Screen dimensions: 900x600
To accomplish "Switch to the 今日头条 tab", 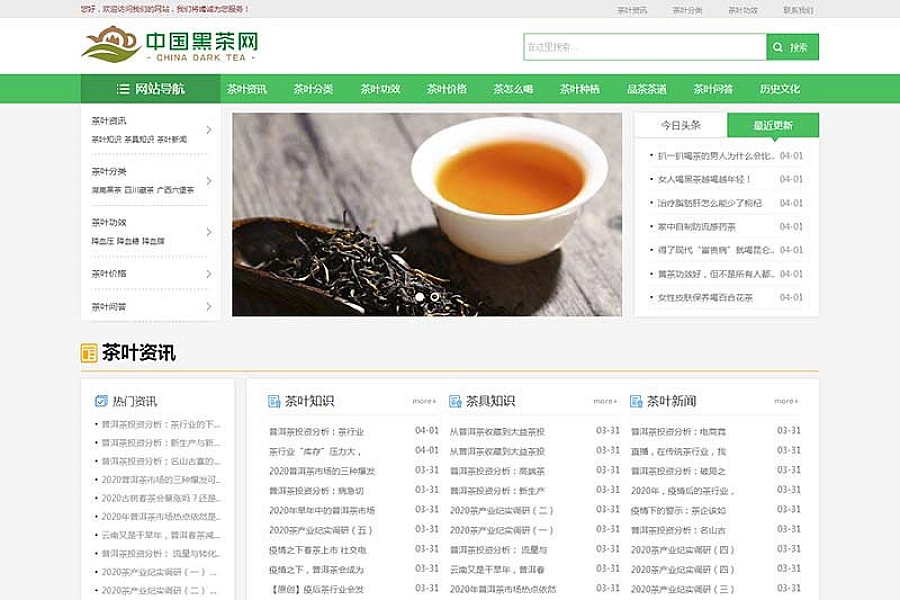I will coord(681,125).
